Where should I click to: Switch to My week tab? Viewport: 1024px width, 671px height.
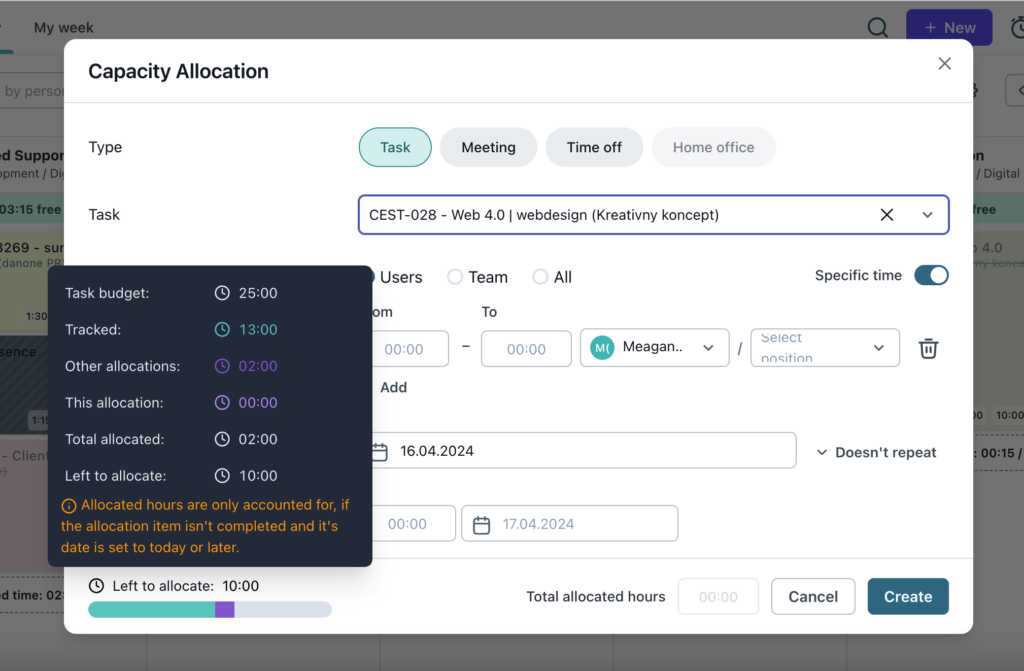(x=63, y=27)
